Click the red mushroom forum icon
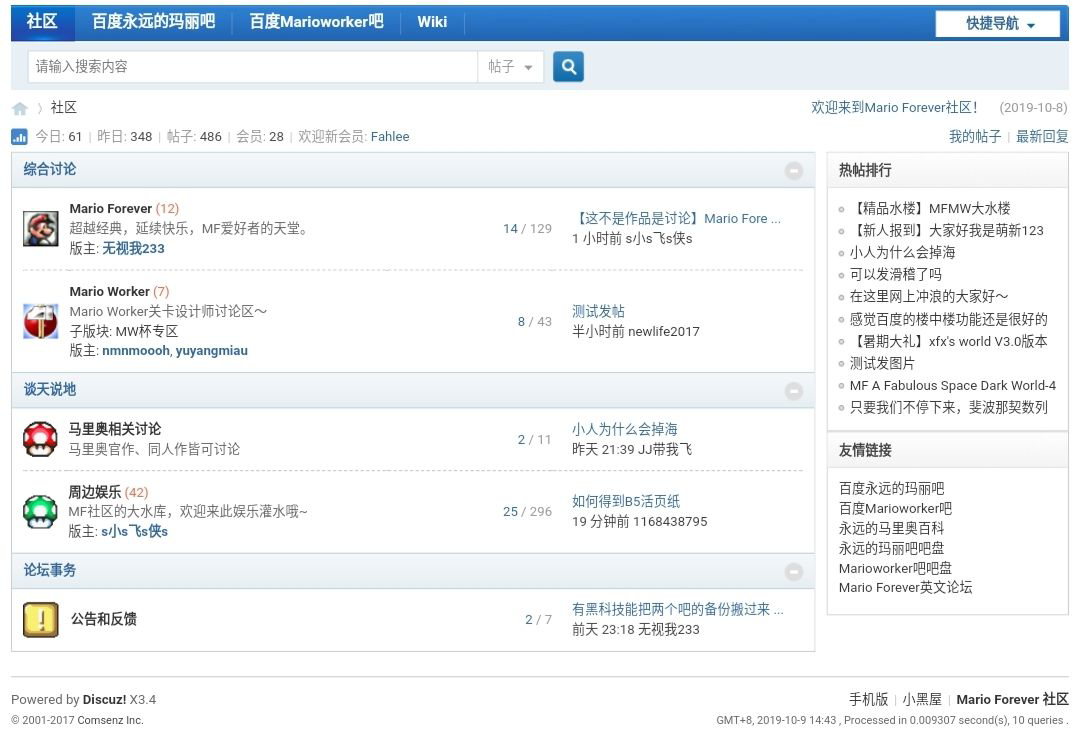The width and height of the screenshot is (1080, 734). tap(41, 439)
